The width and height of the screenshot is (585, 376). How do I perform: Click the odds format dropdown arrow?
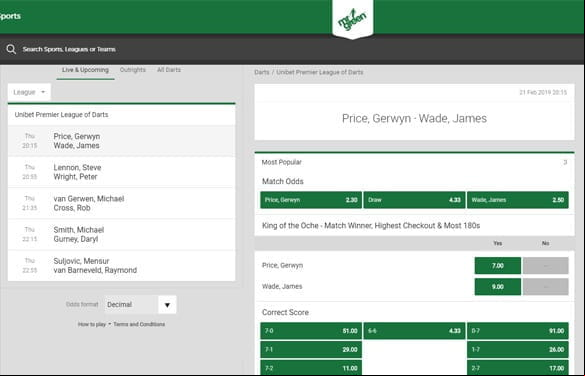click(x=167, y=305)
